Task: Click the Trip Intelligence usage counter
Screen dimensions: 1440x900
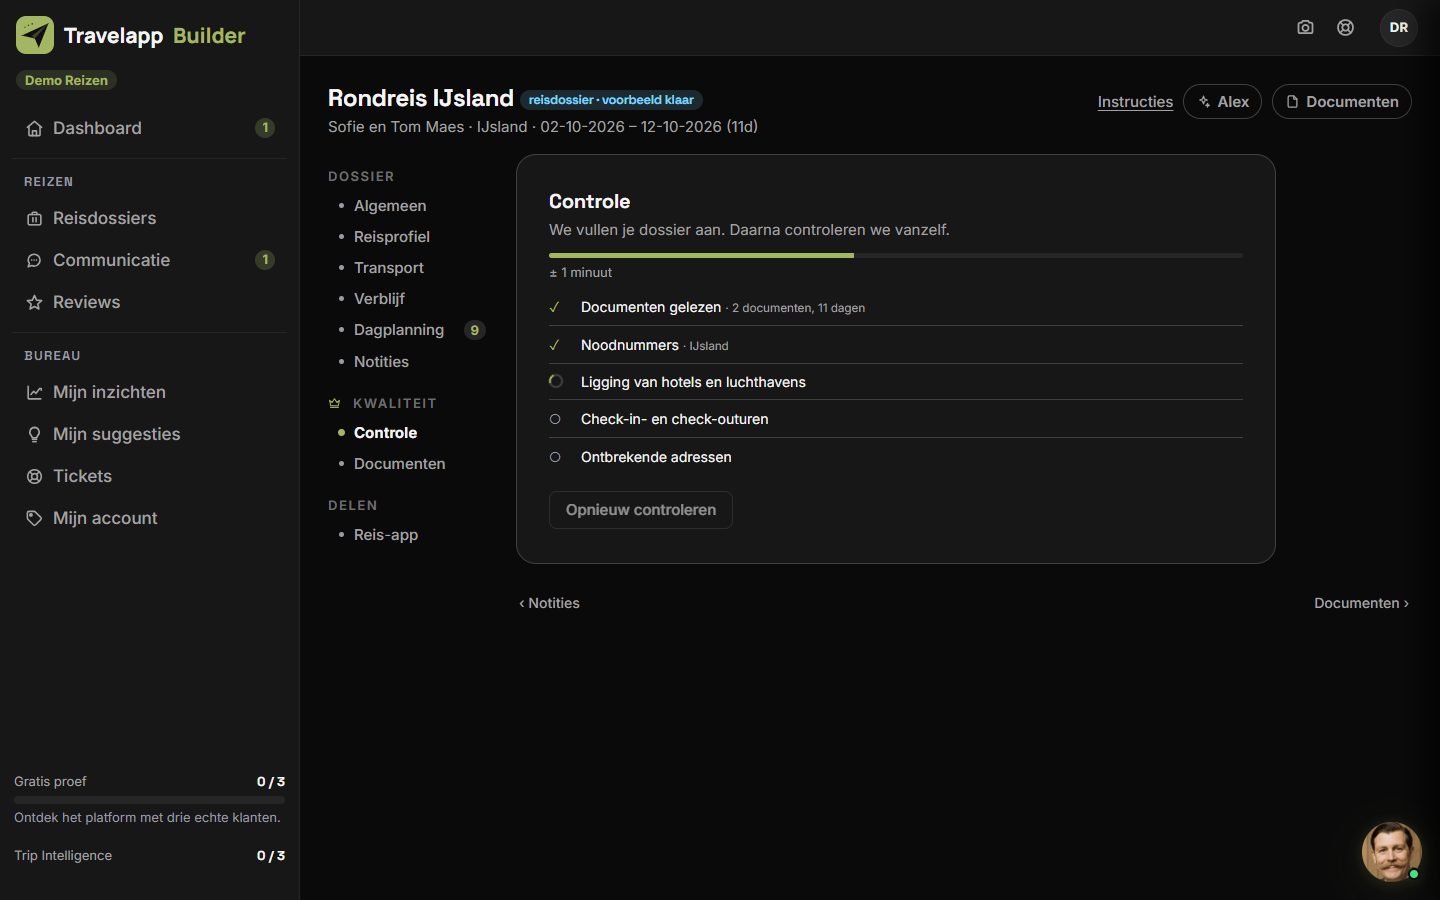Action: [x=271, y=856]
